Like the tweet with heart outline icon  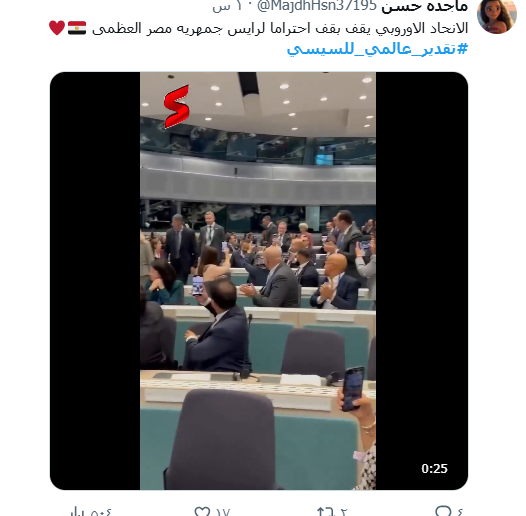tap(202, 512)
